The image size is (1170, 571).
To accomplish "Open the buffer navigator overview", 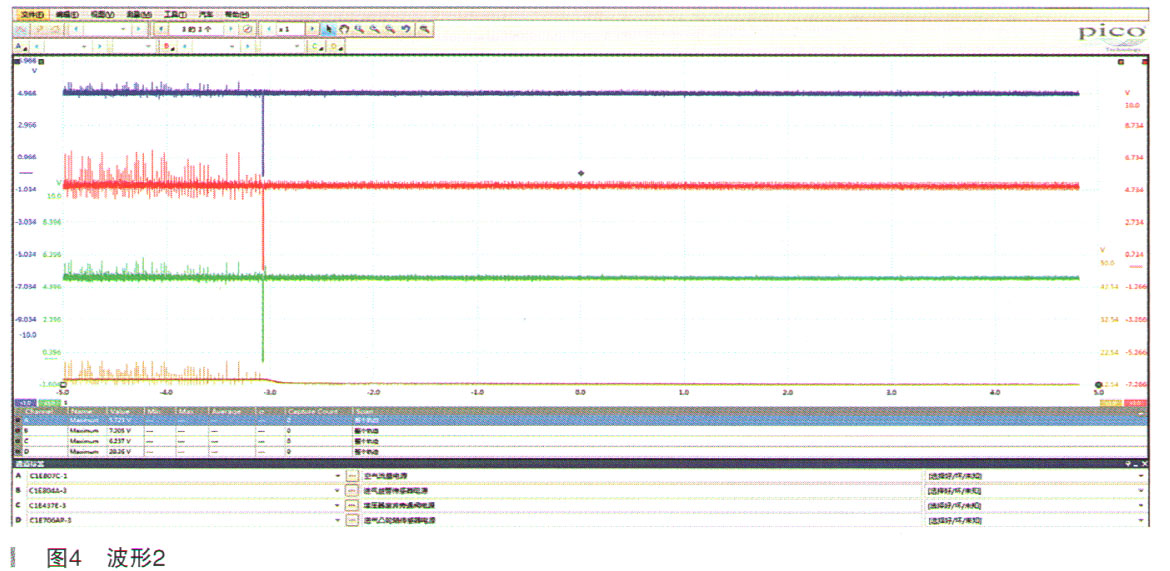I will point(248,29).
